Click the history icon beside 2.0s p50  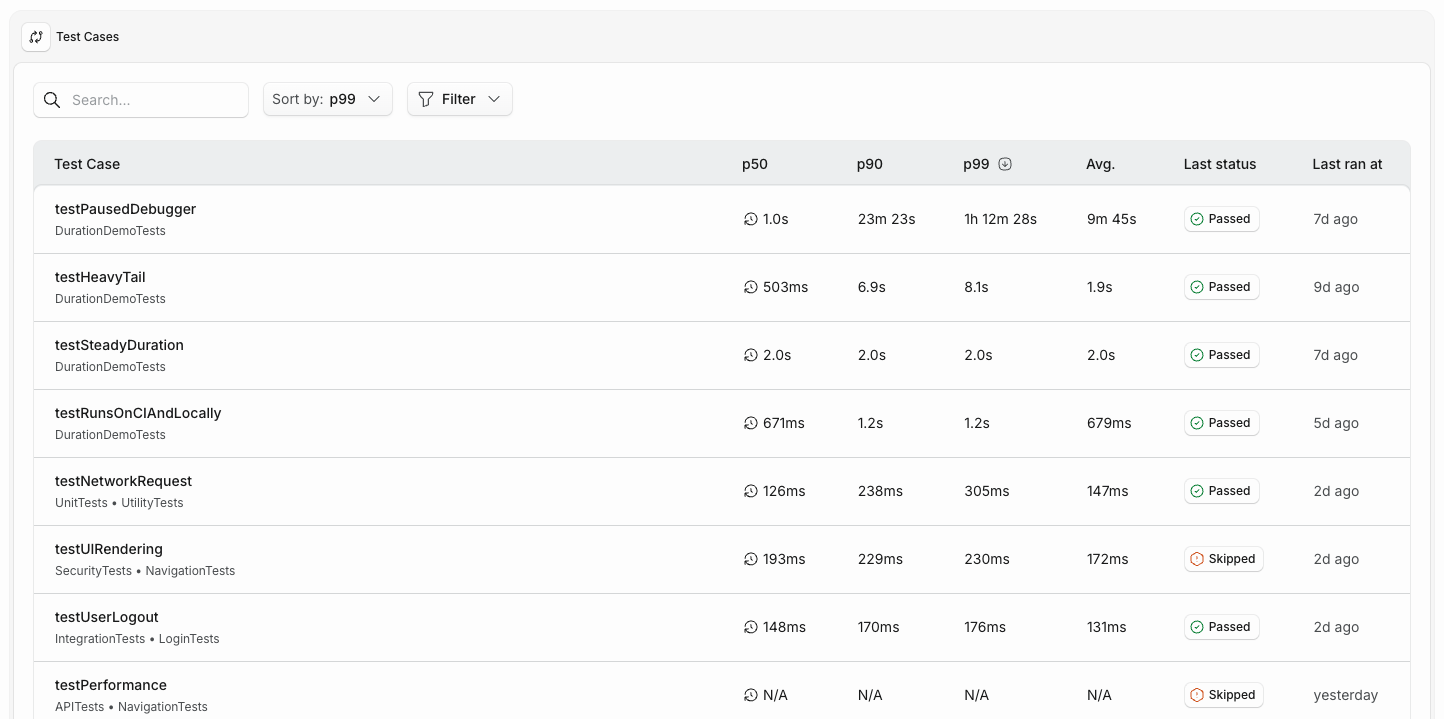(x=751, y=355)
